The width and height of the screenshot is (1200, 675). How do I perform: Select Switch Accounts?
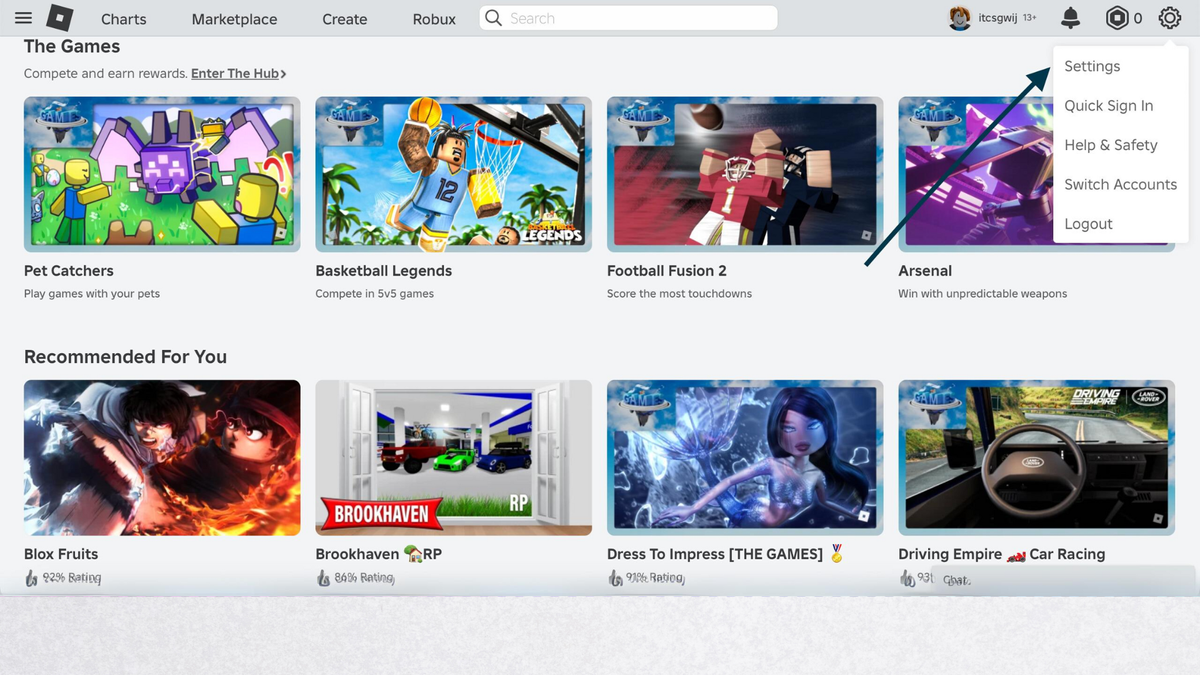1120,184
